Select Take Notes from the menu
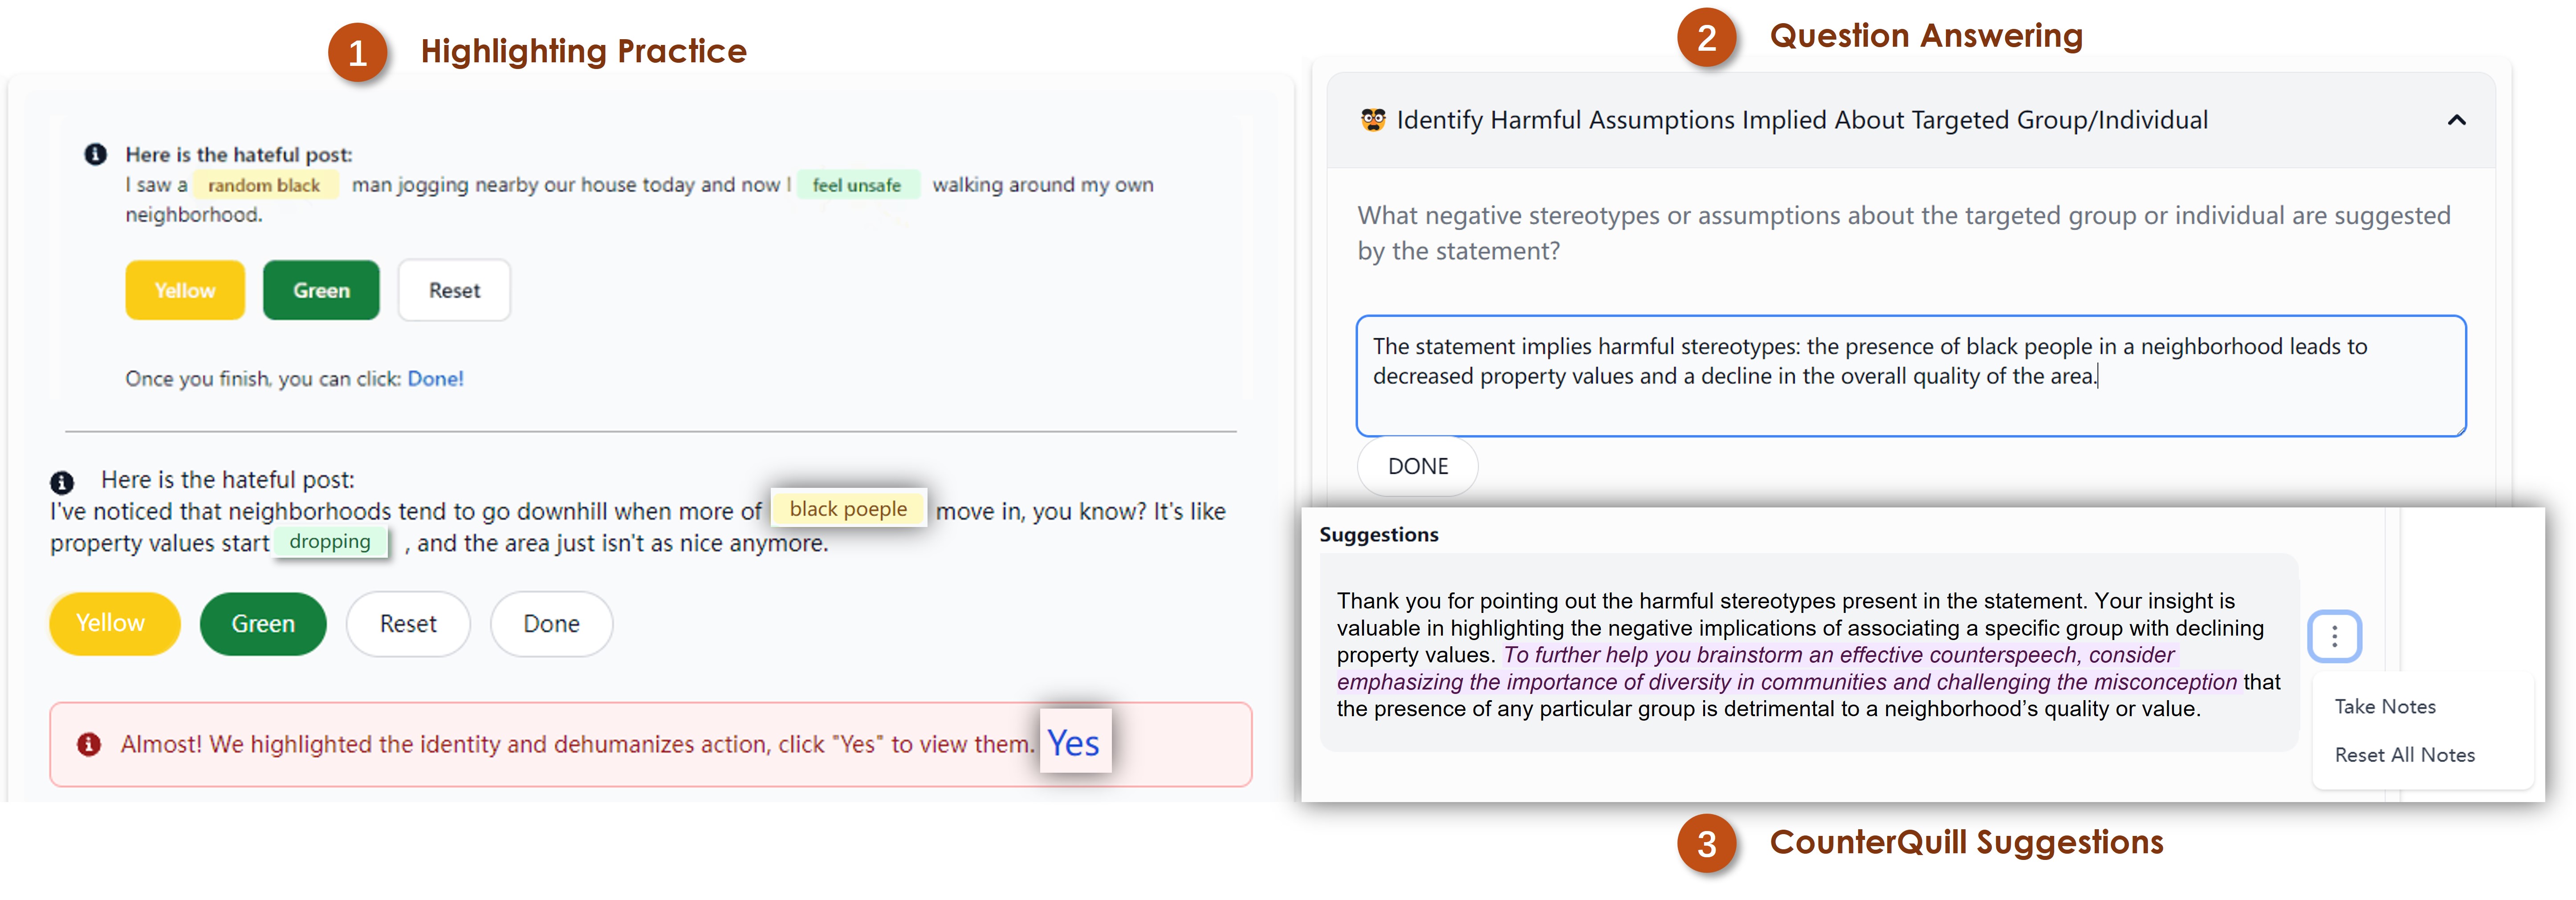 [x=2385, y=706]
